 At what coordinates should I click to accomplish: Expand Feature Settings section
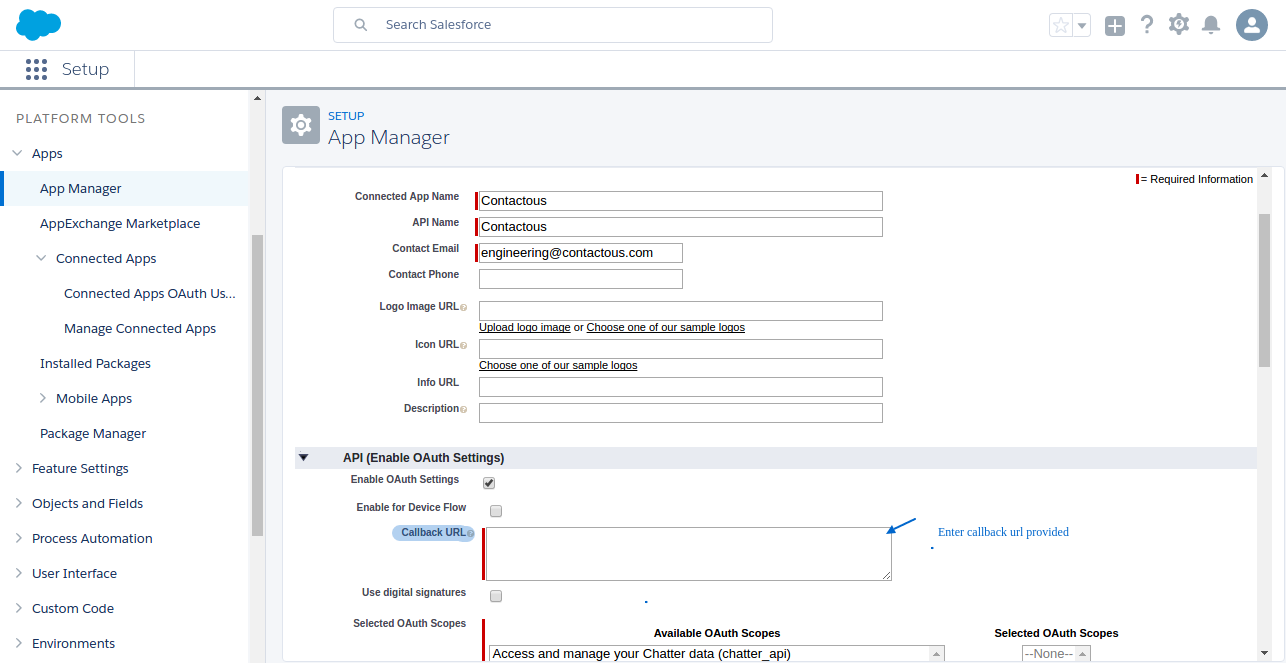pos(17,469)
